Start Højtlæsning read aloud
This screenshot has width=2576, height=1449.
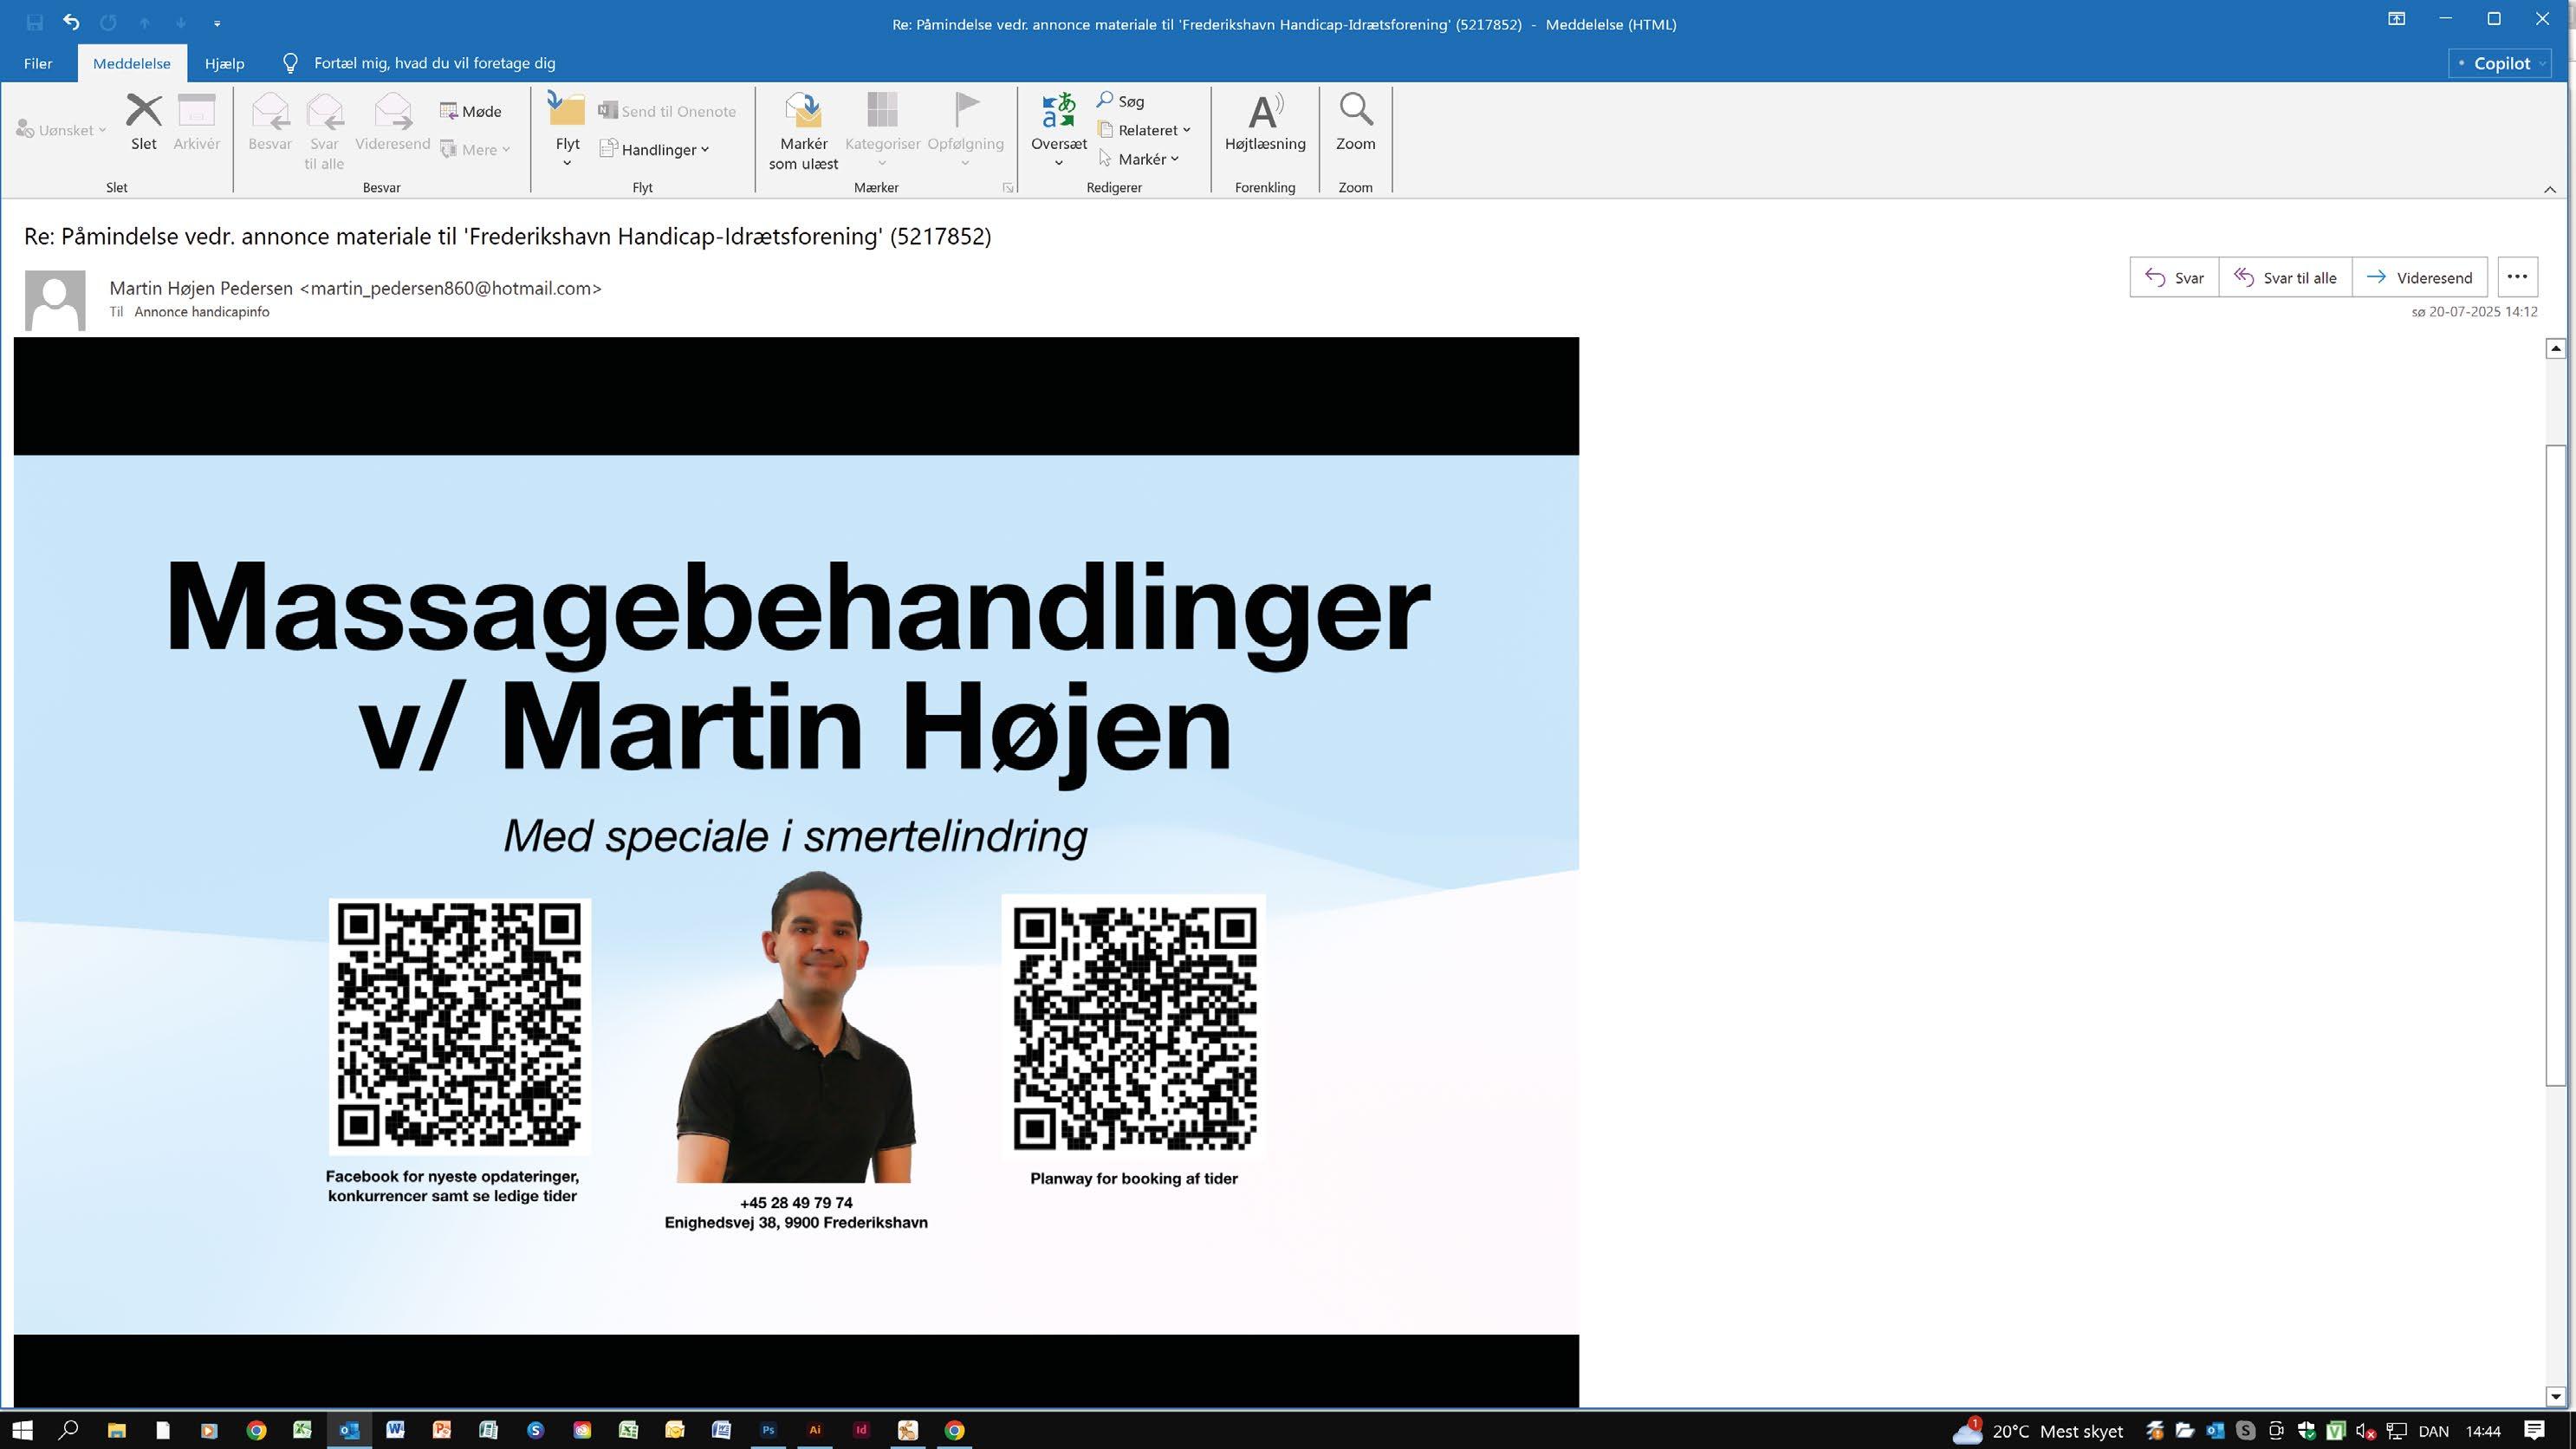[1264, 113]
